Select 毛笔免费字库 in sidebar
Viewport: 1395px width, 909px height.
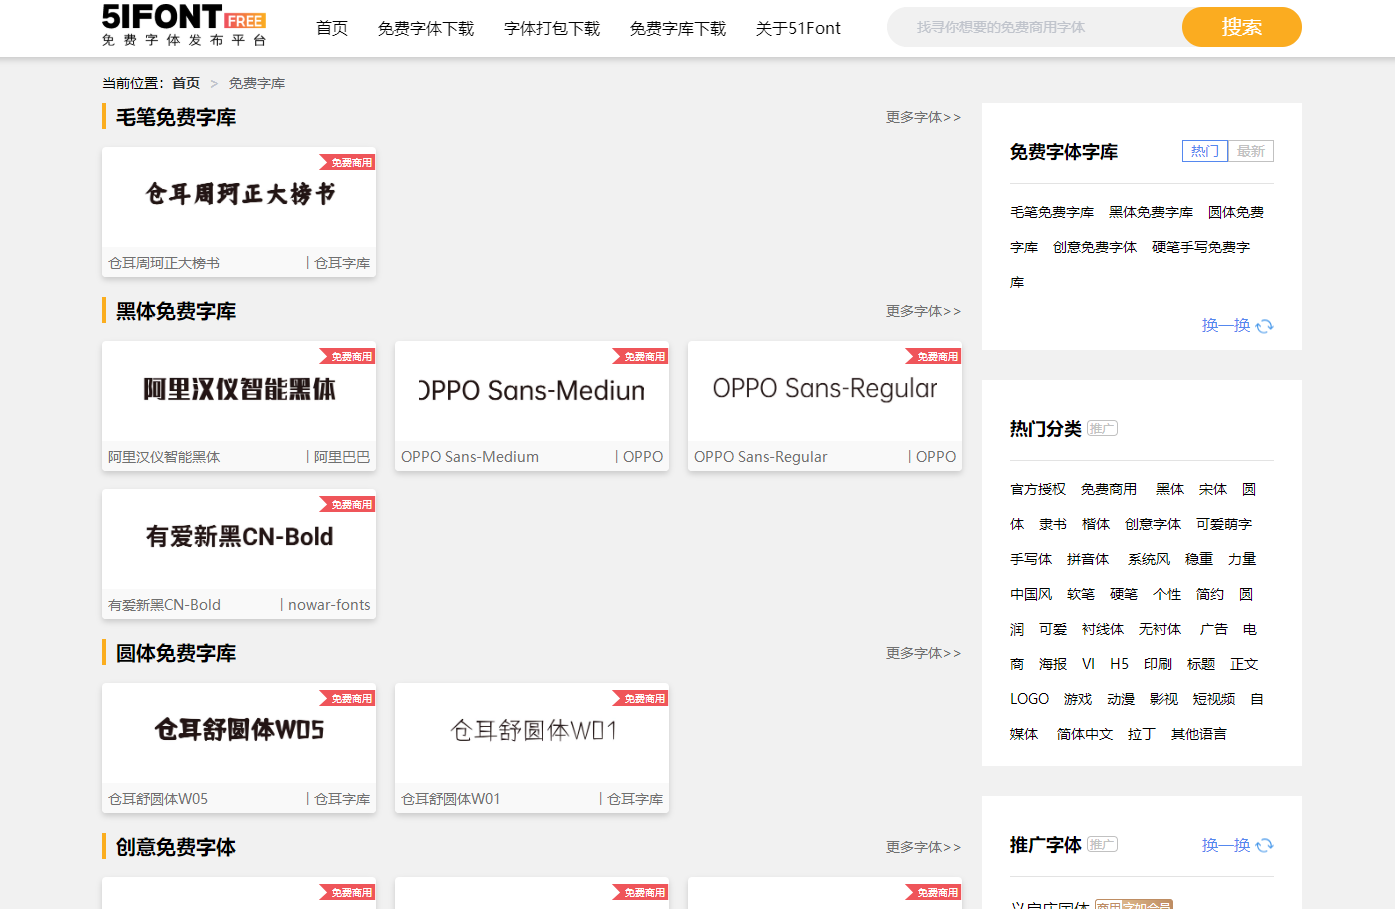pyautogui.click(x=1052, y=212)
